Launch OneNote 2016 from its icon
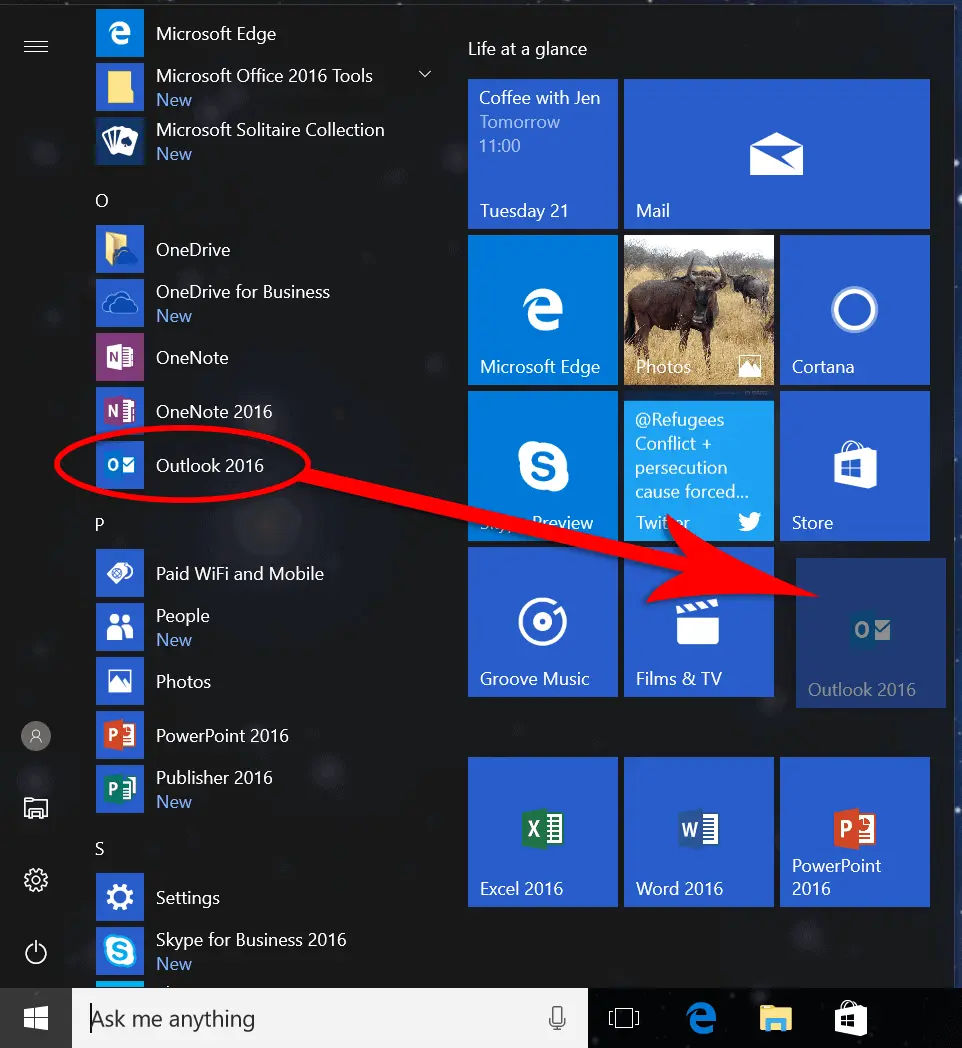The image size is (962, 1048). coord(120,411)
